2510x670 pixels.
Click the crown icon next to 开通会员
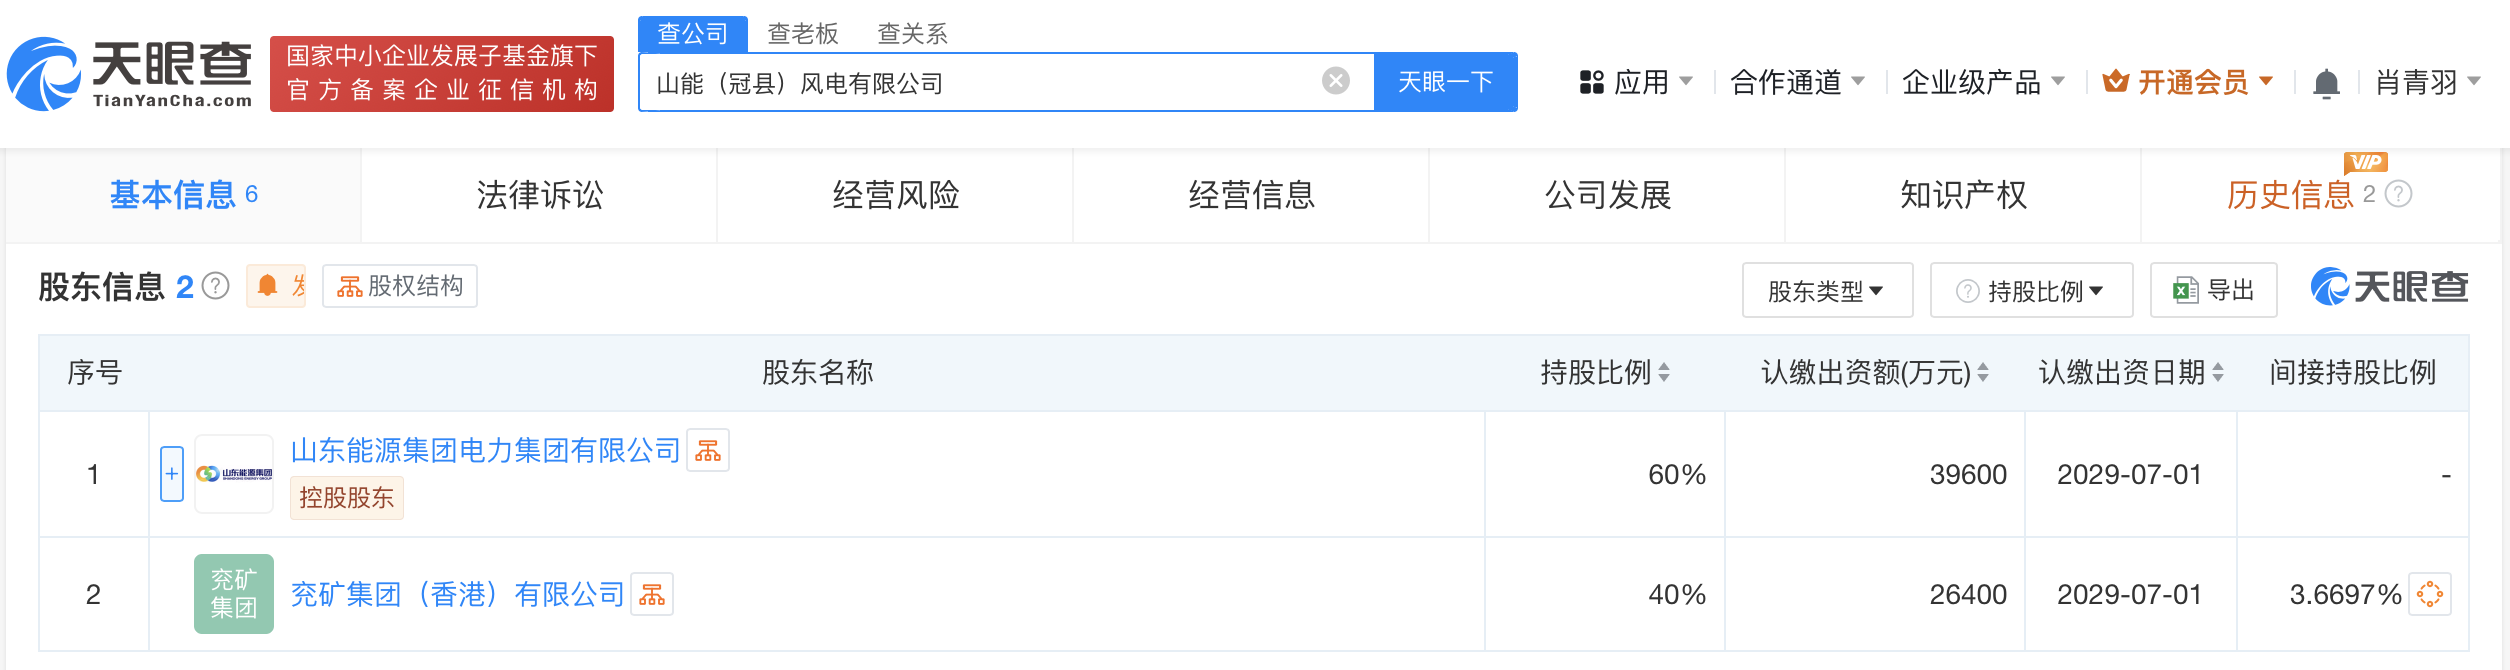pyautogui.click(x=2116, y=81)
